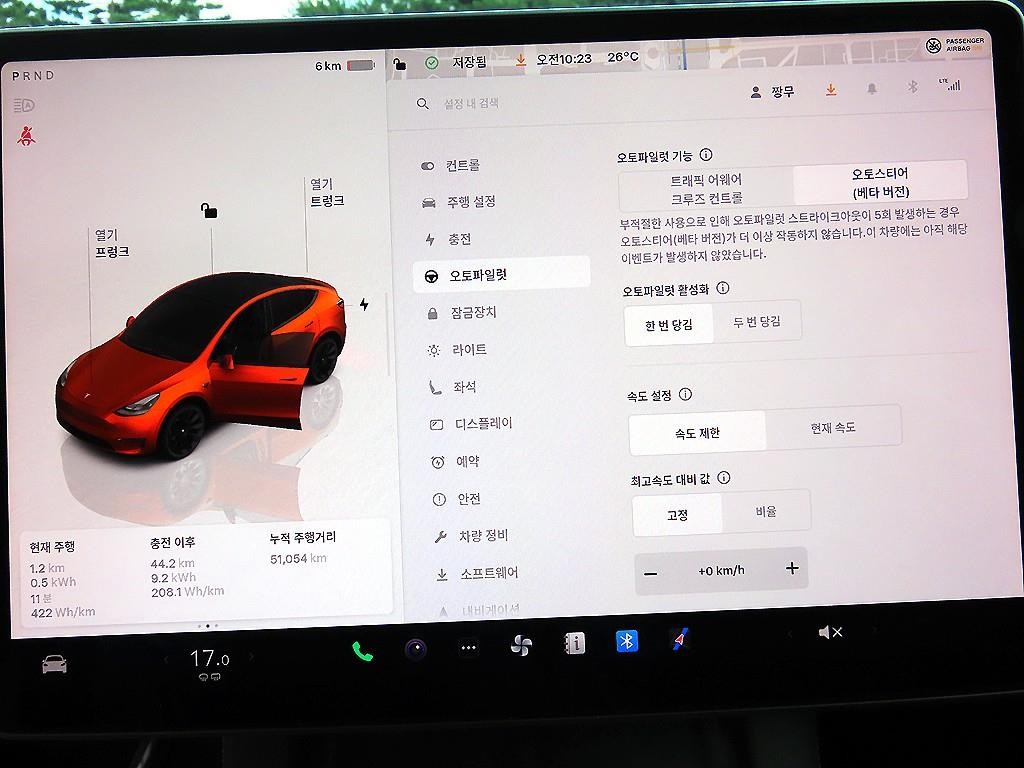The width and height of the screenshot is (1024, 768).
Task: Tap the seatbelt warning icon
Action: click(26, 136)
